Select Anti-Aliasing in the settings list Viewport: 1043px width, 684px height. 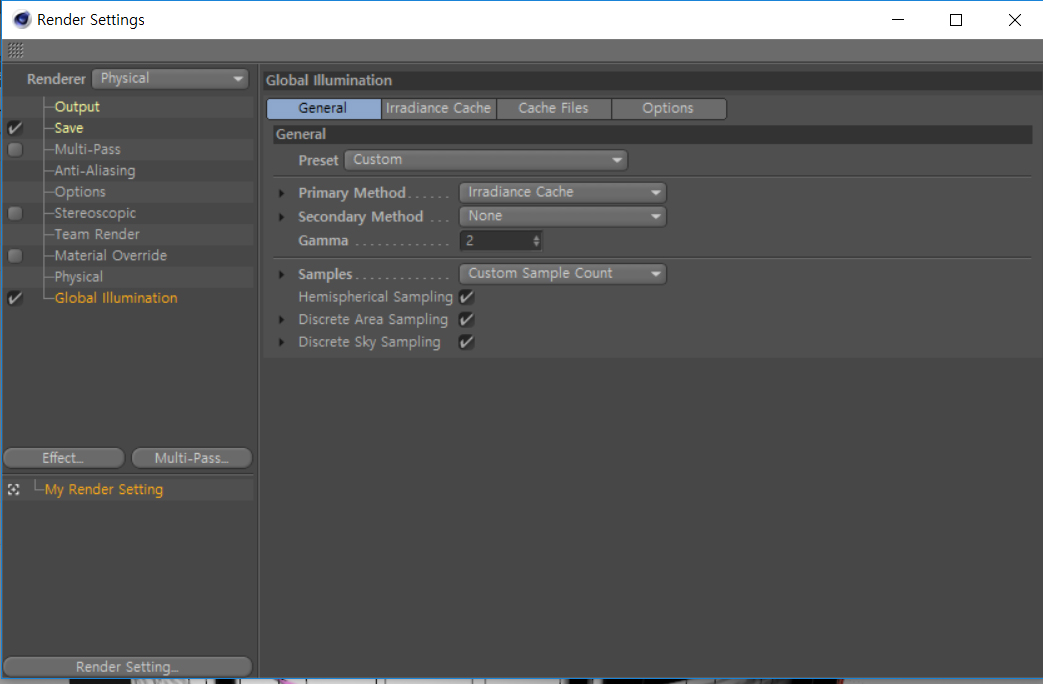(95, 170)
